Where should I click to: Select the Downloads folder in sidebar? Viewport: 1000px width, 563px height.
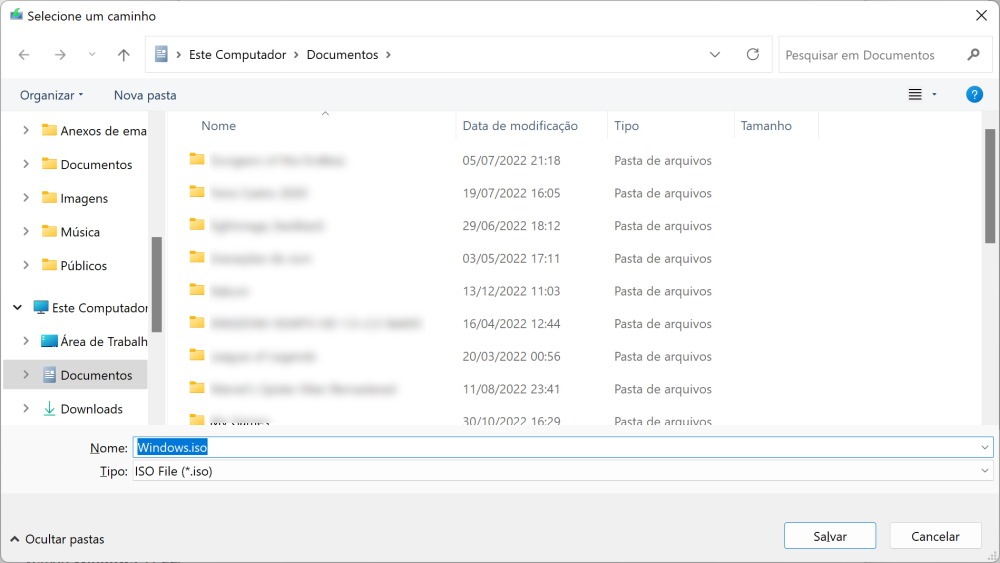(91, 409)
